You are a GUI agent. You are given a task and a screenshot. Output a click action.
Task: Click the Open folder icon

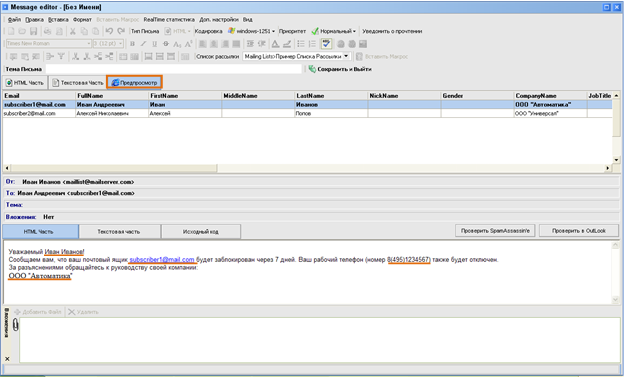coord(22,31)
